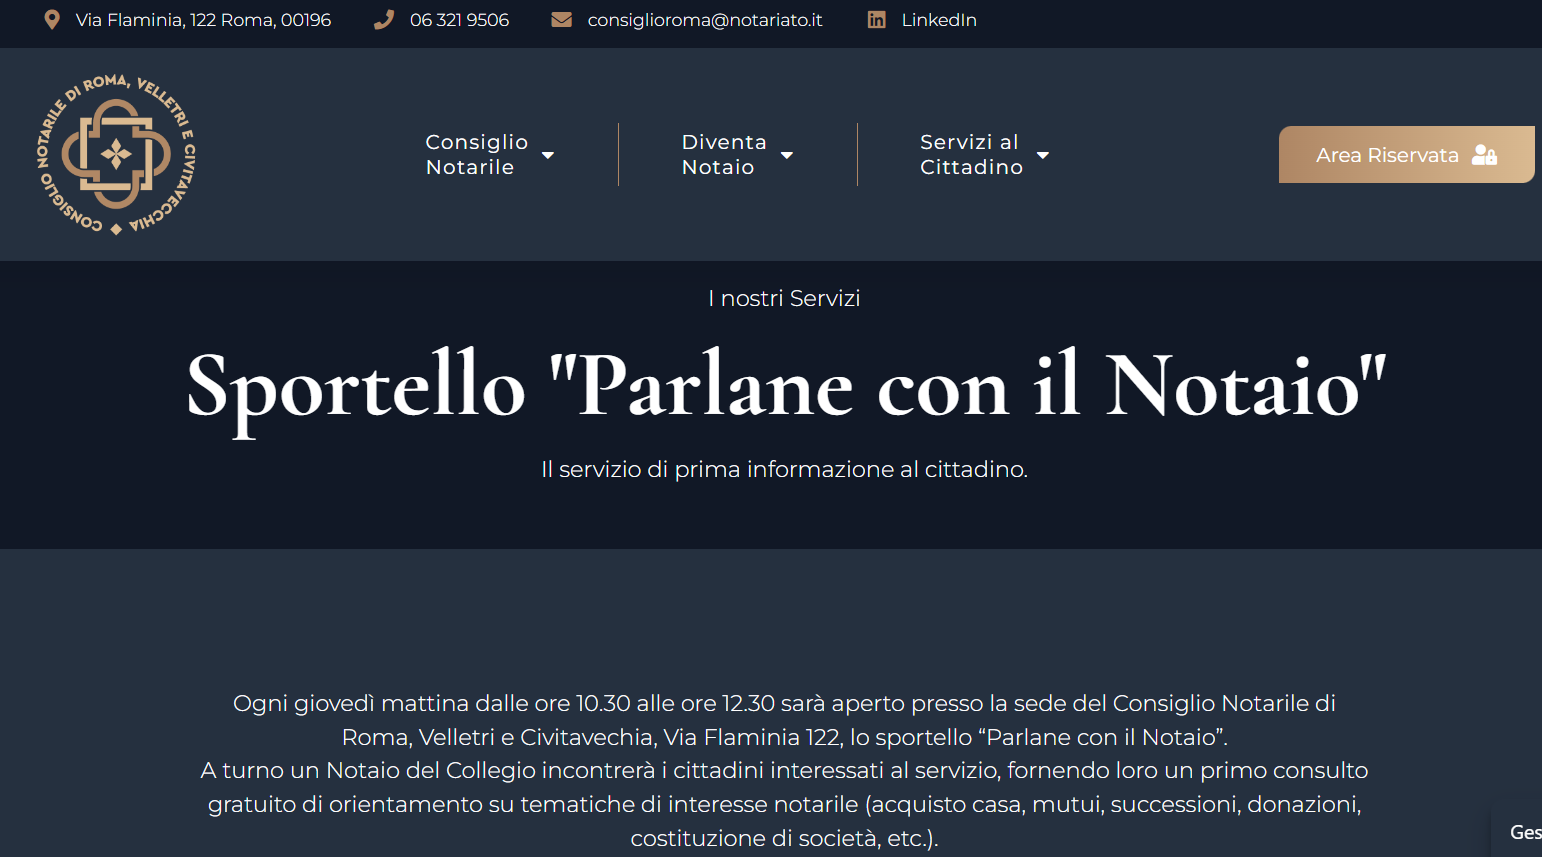
Task: Open the Consiglio Notarile menu item
Action: pos(476,155)
